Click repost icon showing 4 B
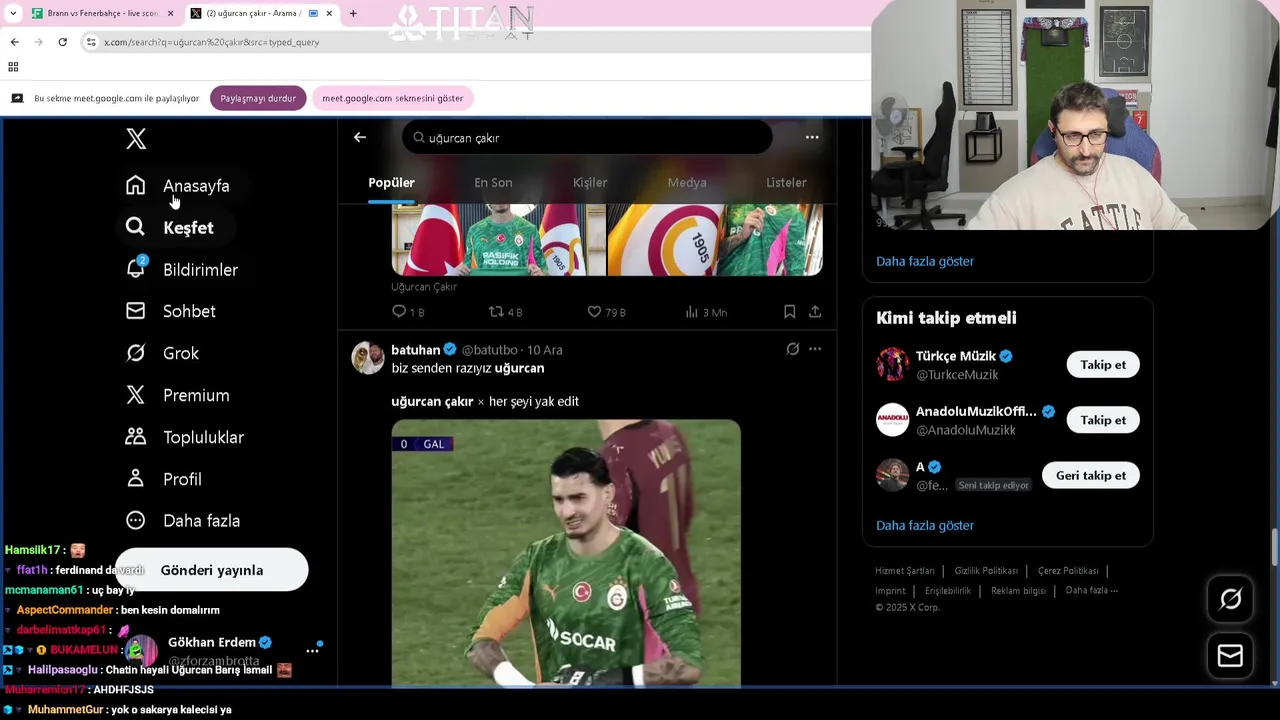Image resolution: width=1280 pixels, height=720 pixels. point(505,312)
